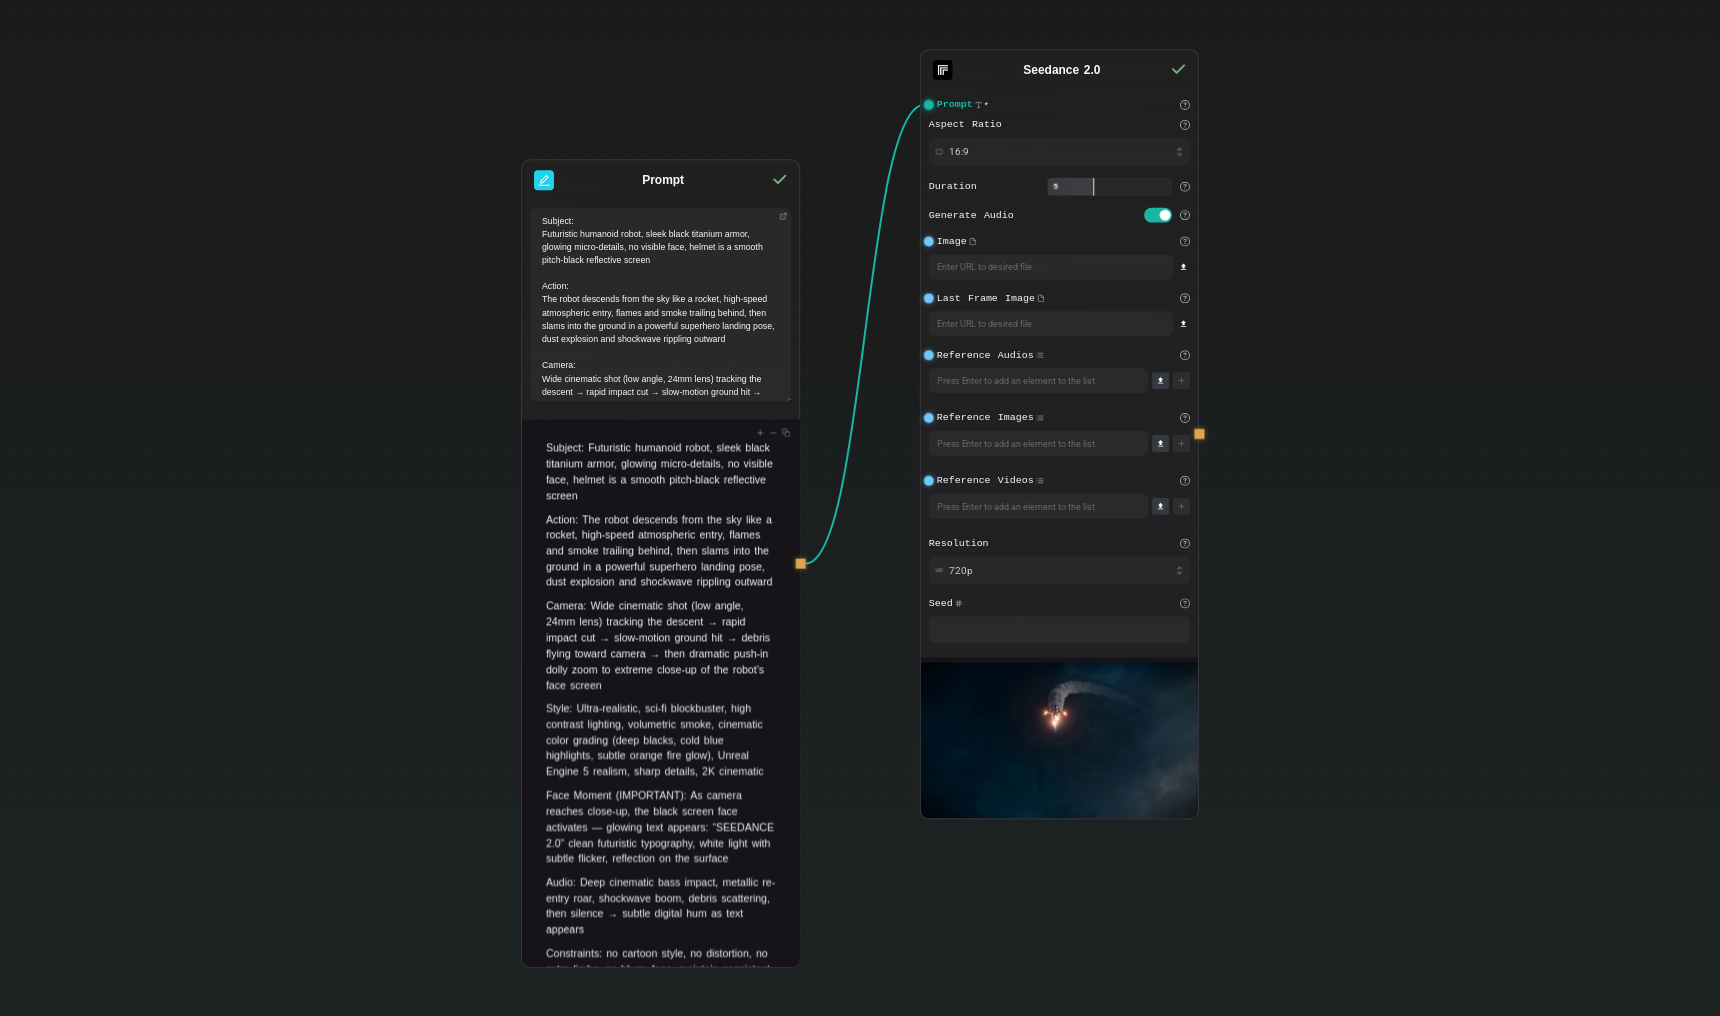
Task: Click the help icon beside Generate Audio
Action: (1184, 215)
